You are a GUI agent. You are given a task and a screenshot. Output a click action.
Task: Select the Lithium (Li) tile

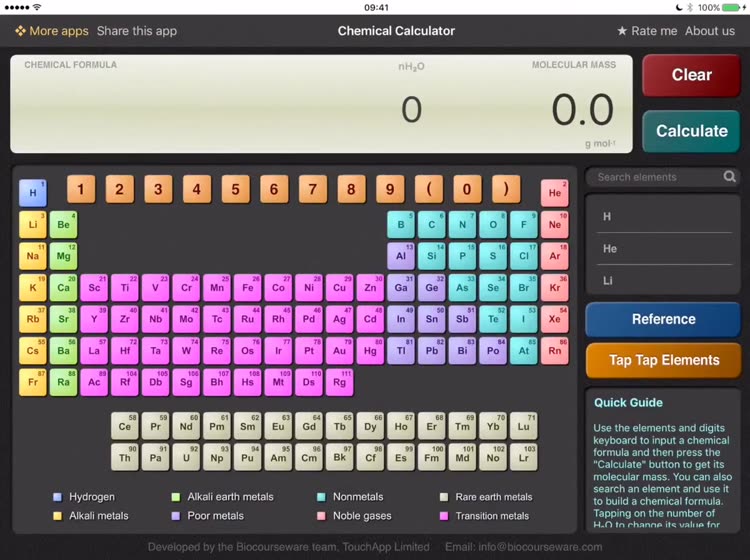33,224
